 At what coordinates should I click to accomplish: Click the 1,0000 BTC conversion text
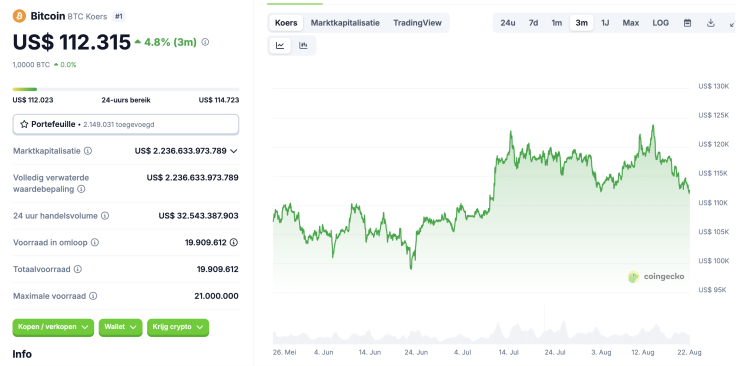coord(31,65)
